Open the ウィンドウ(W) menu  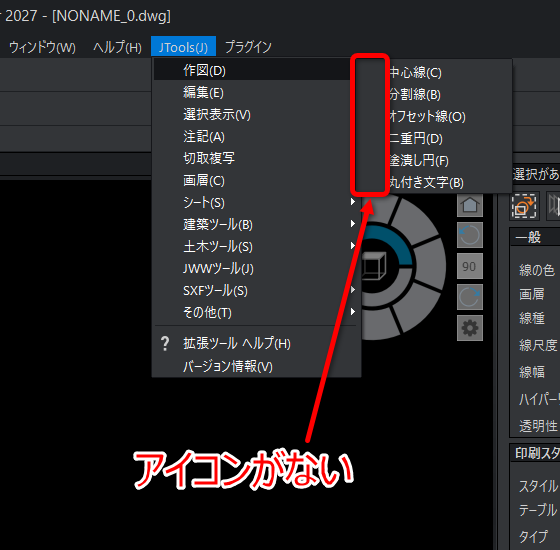pyautogui.click(x=42, y=47)
